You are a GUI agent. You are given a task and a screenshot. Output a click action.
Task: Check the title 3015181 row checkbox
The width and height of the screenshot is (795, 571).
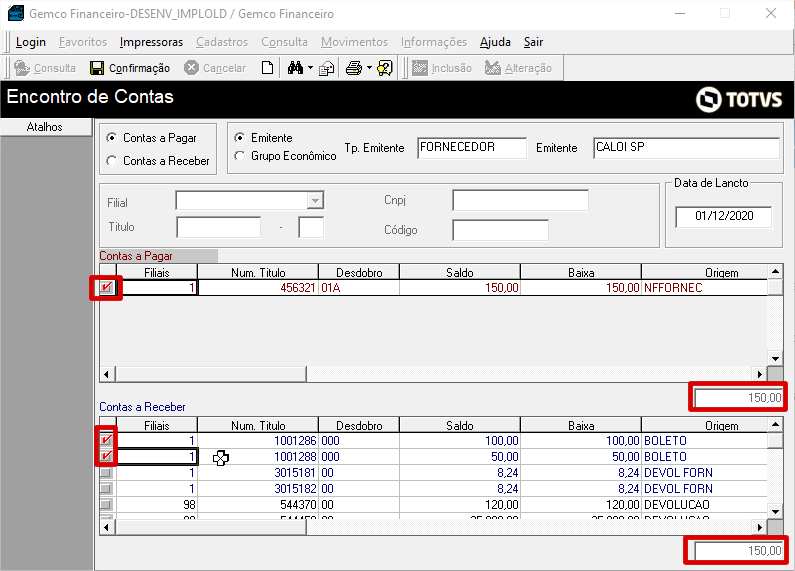point(106,473)
